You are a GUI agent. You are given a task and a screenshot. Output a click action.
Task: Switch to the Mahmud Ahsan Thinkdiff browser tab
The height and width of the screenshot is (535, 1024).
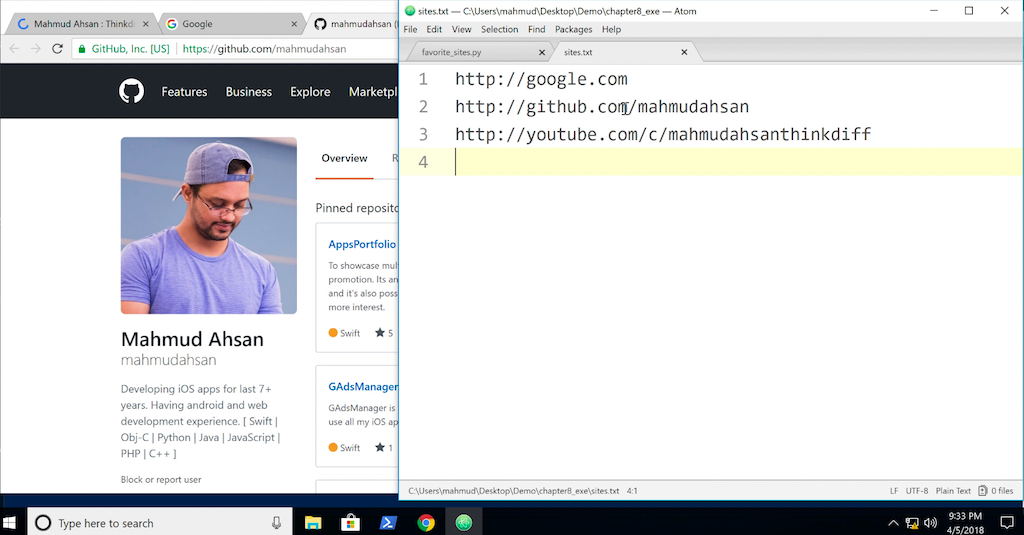(82, 24)
